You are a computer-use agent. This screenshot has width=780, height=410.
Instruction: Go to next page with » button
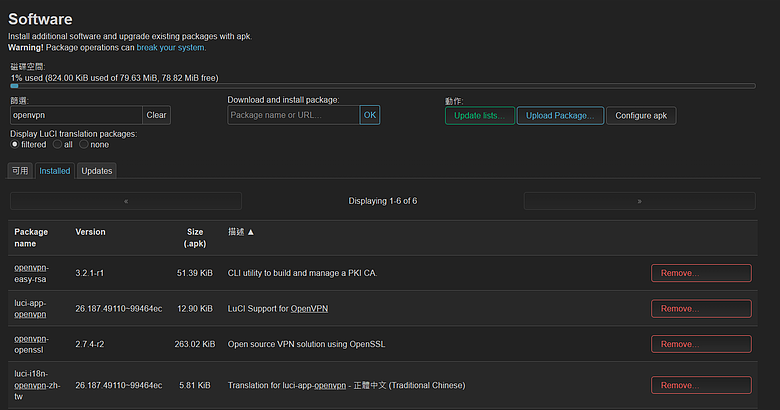point(640,201)
